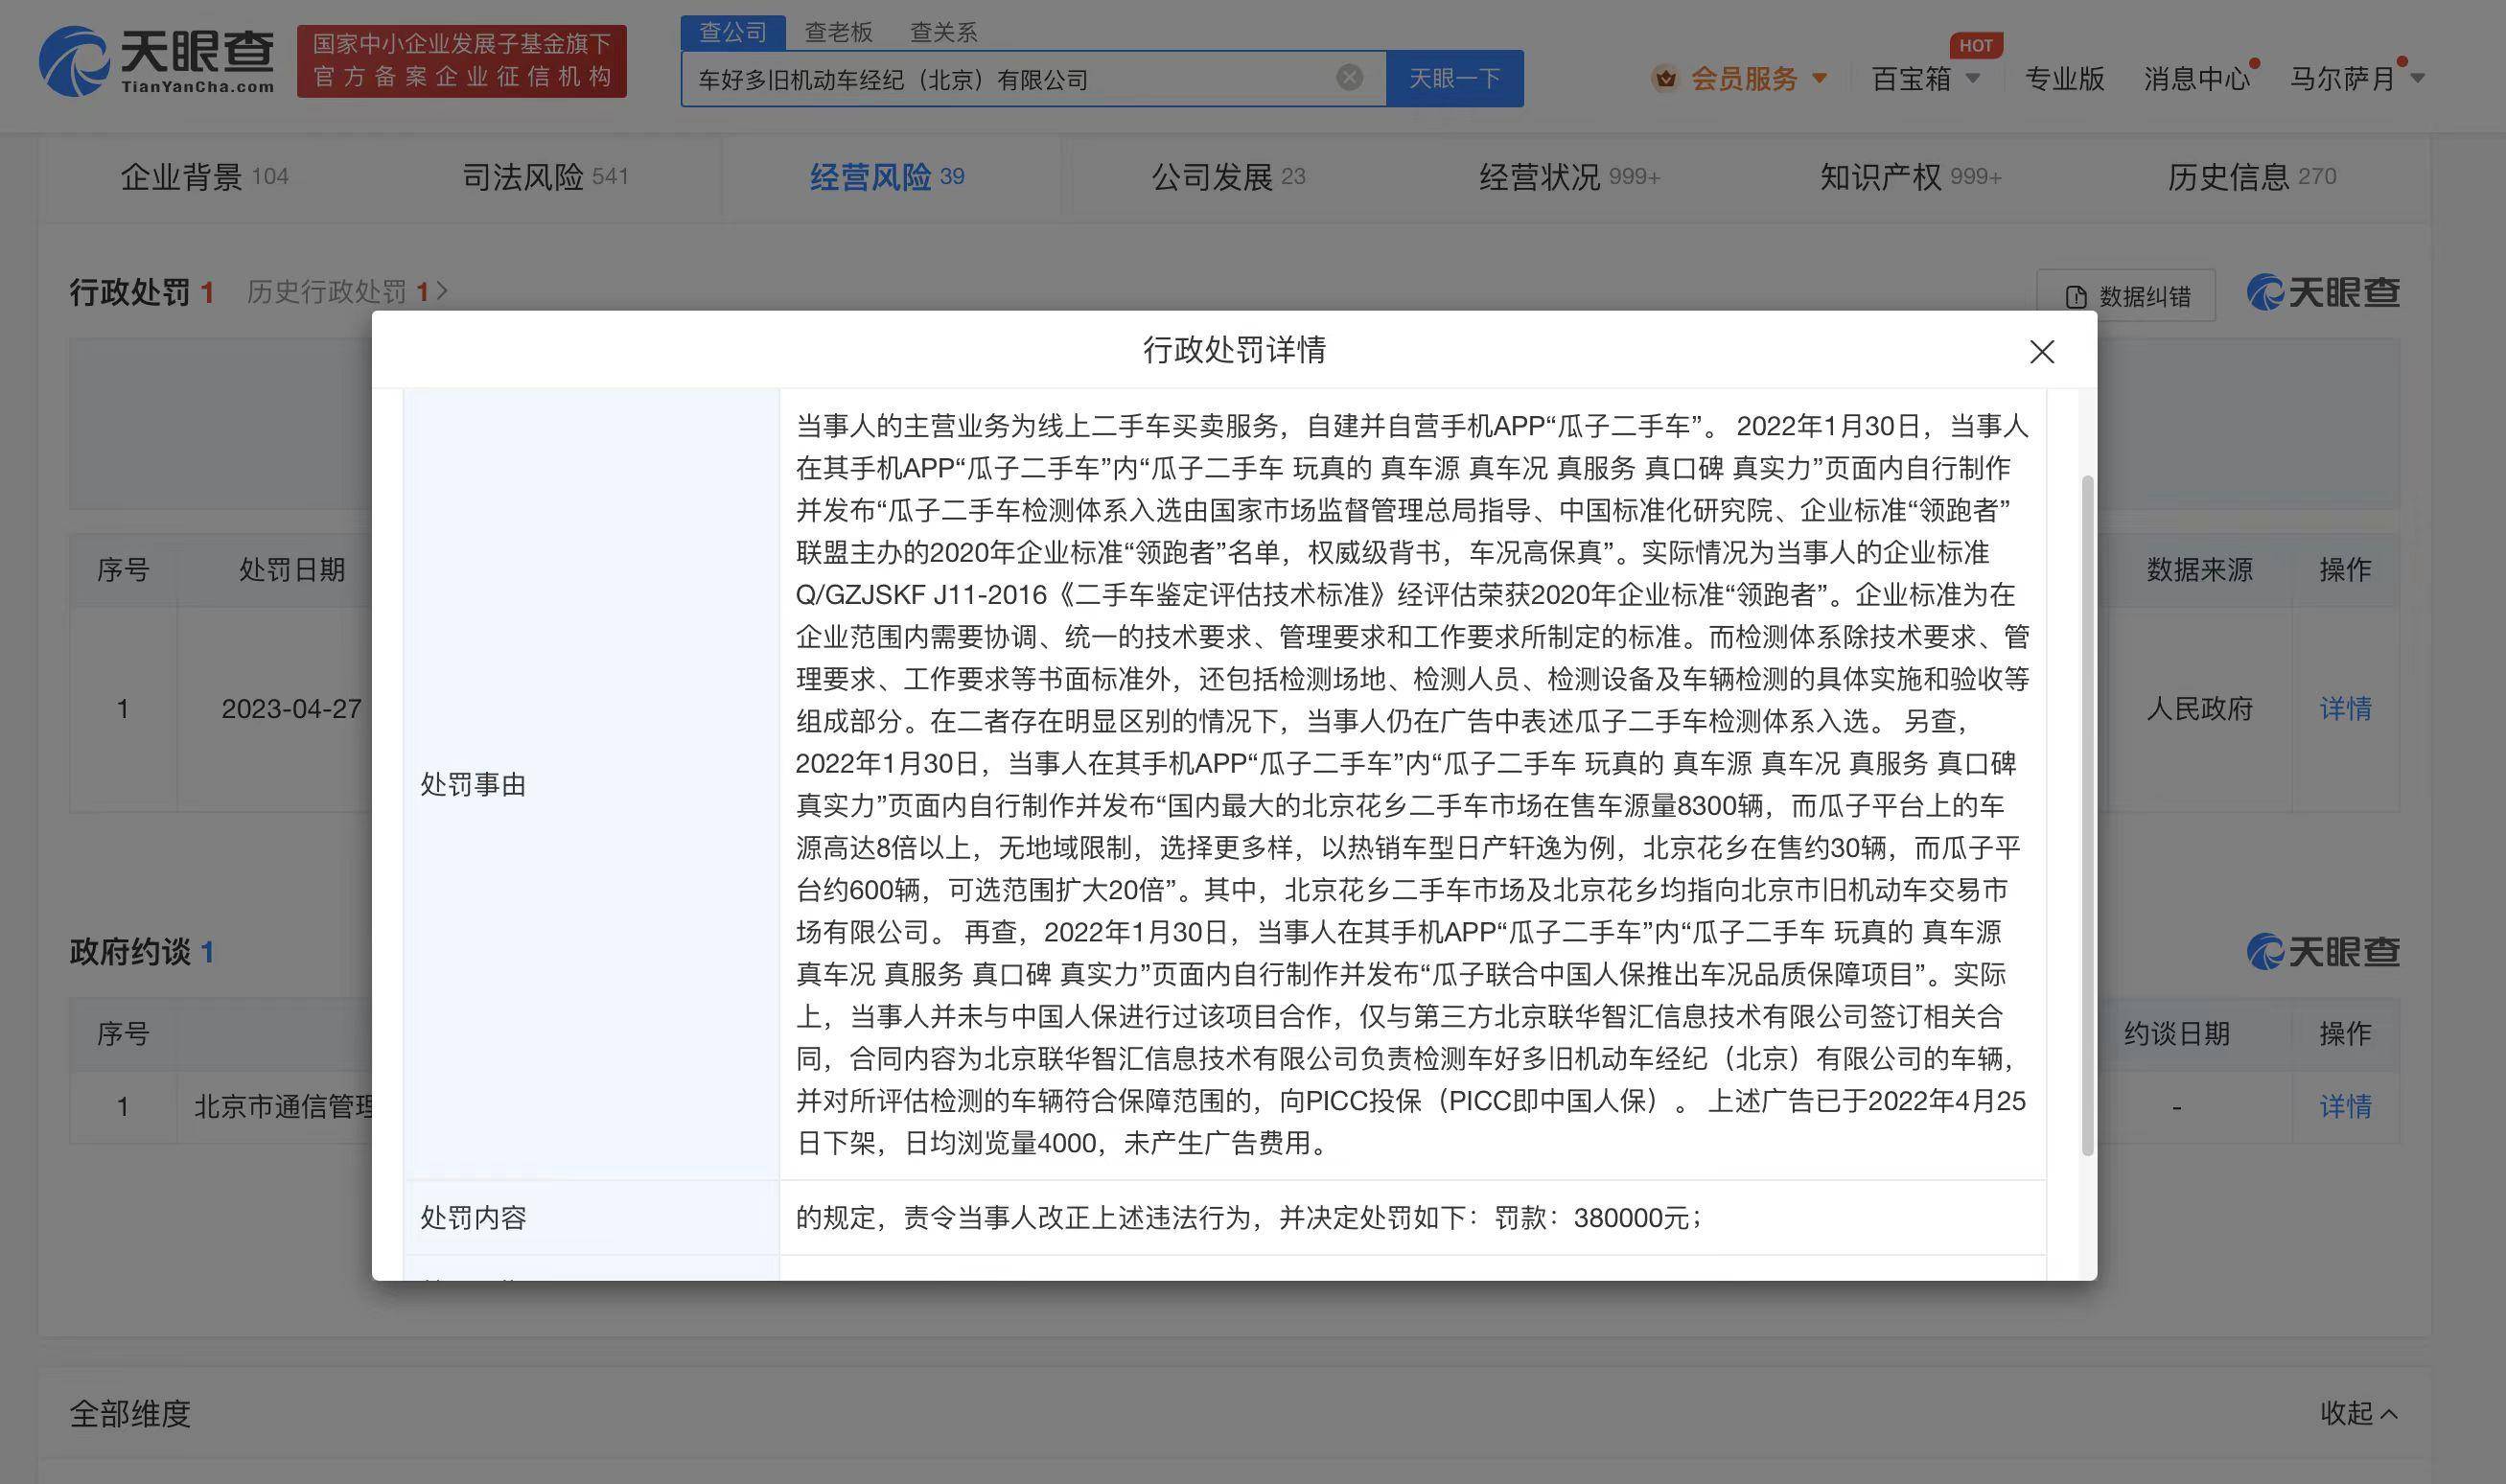2506x1484 pixels.
Task: Open 详情 for the 2023-04-27 penalty row
Action: 2345,709
